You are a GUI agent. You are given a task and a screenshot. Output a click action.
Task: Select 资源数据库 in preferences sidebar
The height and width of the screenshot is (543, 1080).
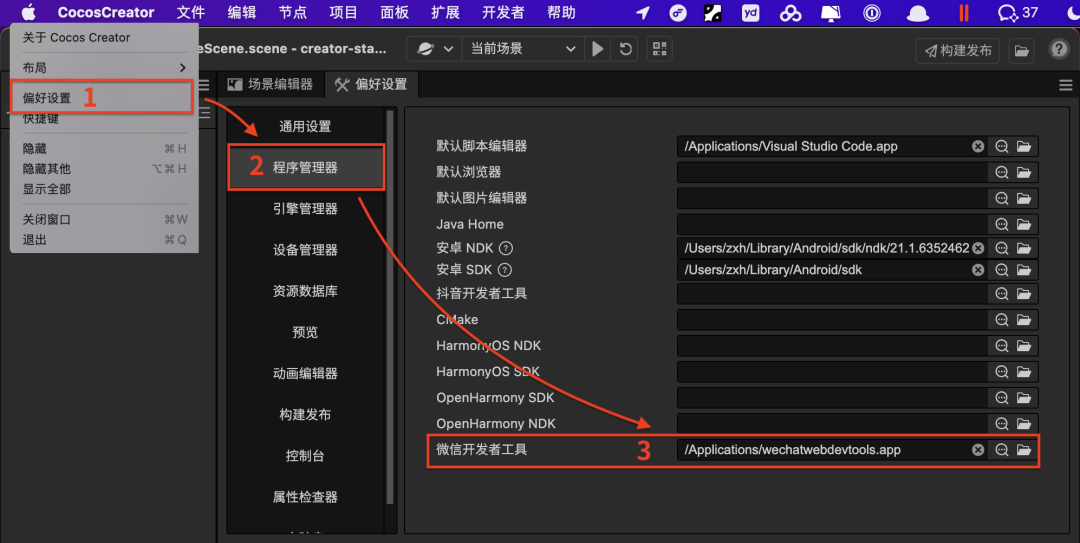click(305, 291)
